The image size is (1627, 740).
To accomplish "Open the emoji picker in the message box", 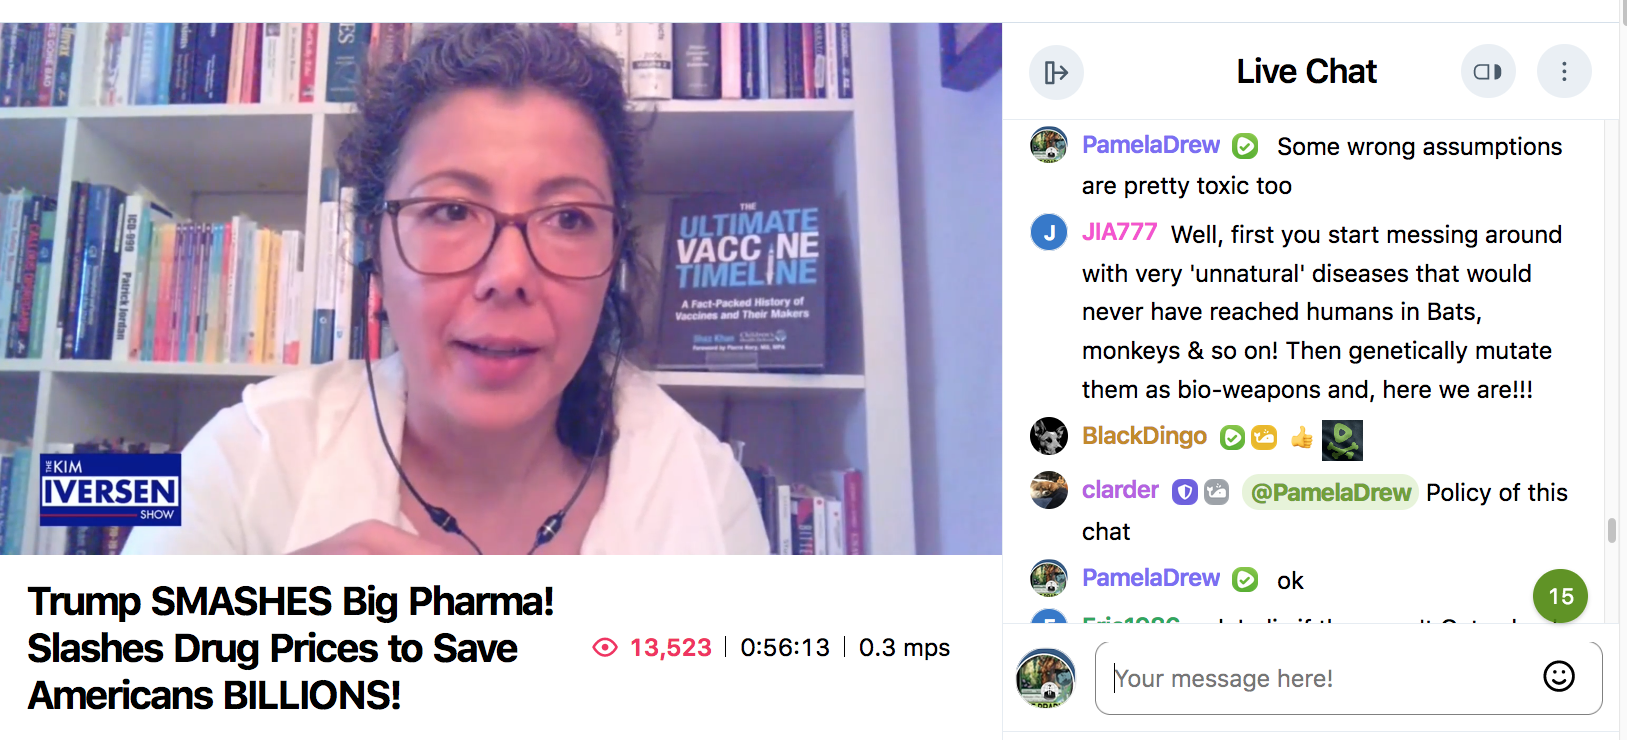I will pos(1559,677).
